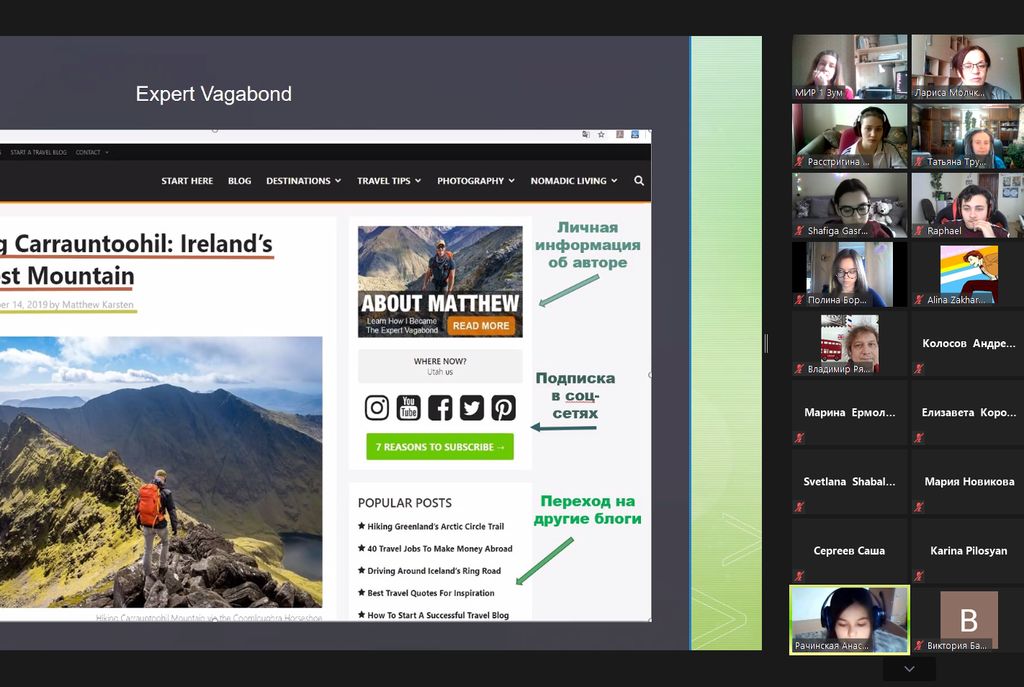Click the WHERE NOW? Utah box
Image resolution: width=1024 pixels, height=687 pixels.
coord(440,366)
